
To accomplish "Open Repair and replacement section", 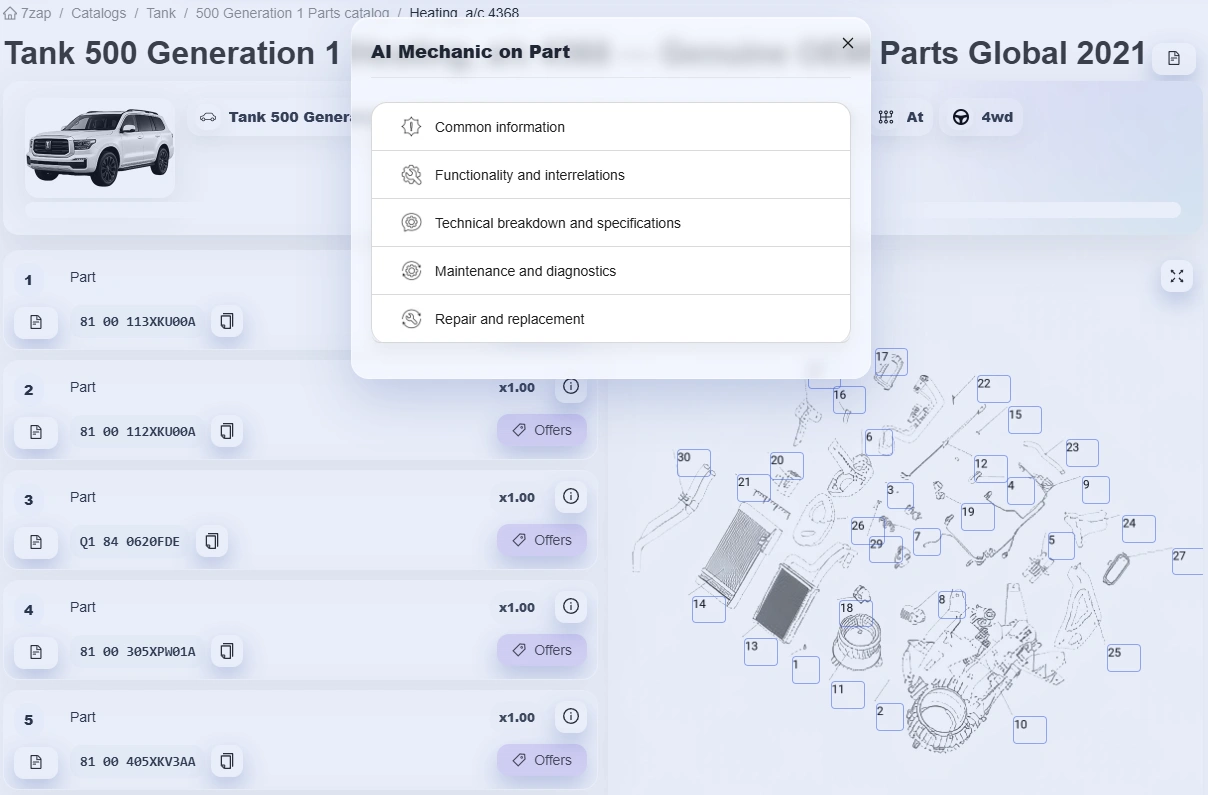I will pos(611,319).
